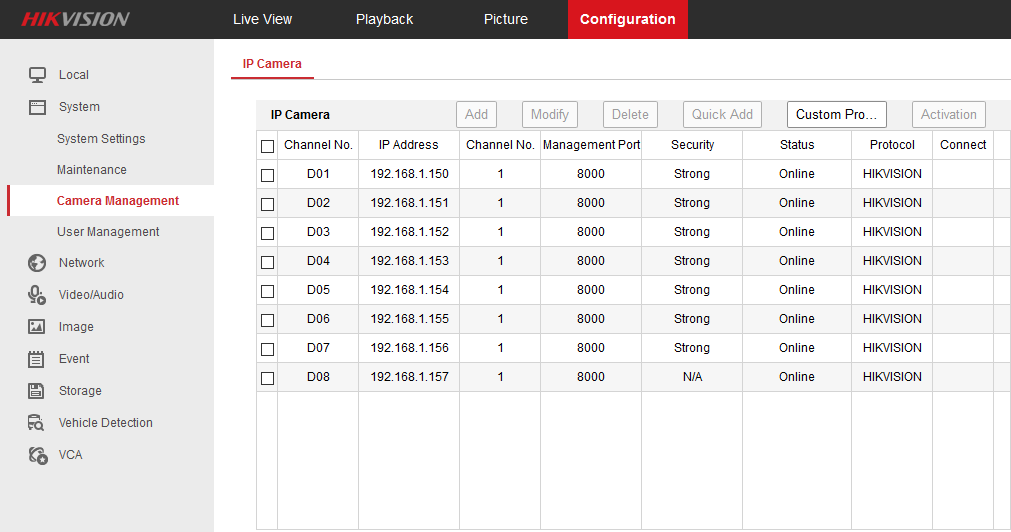Click the Storage disk icon

[x=37, y=391]
